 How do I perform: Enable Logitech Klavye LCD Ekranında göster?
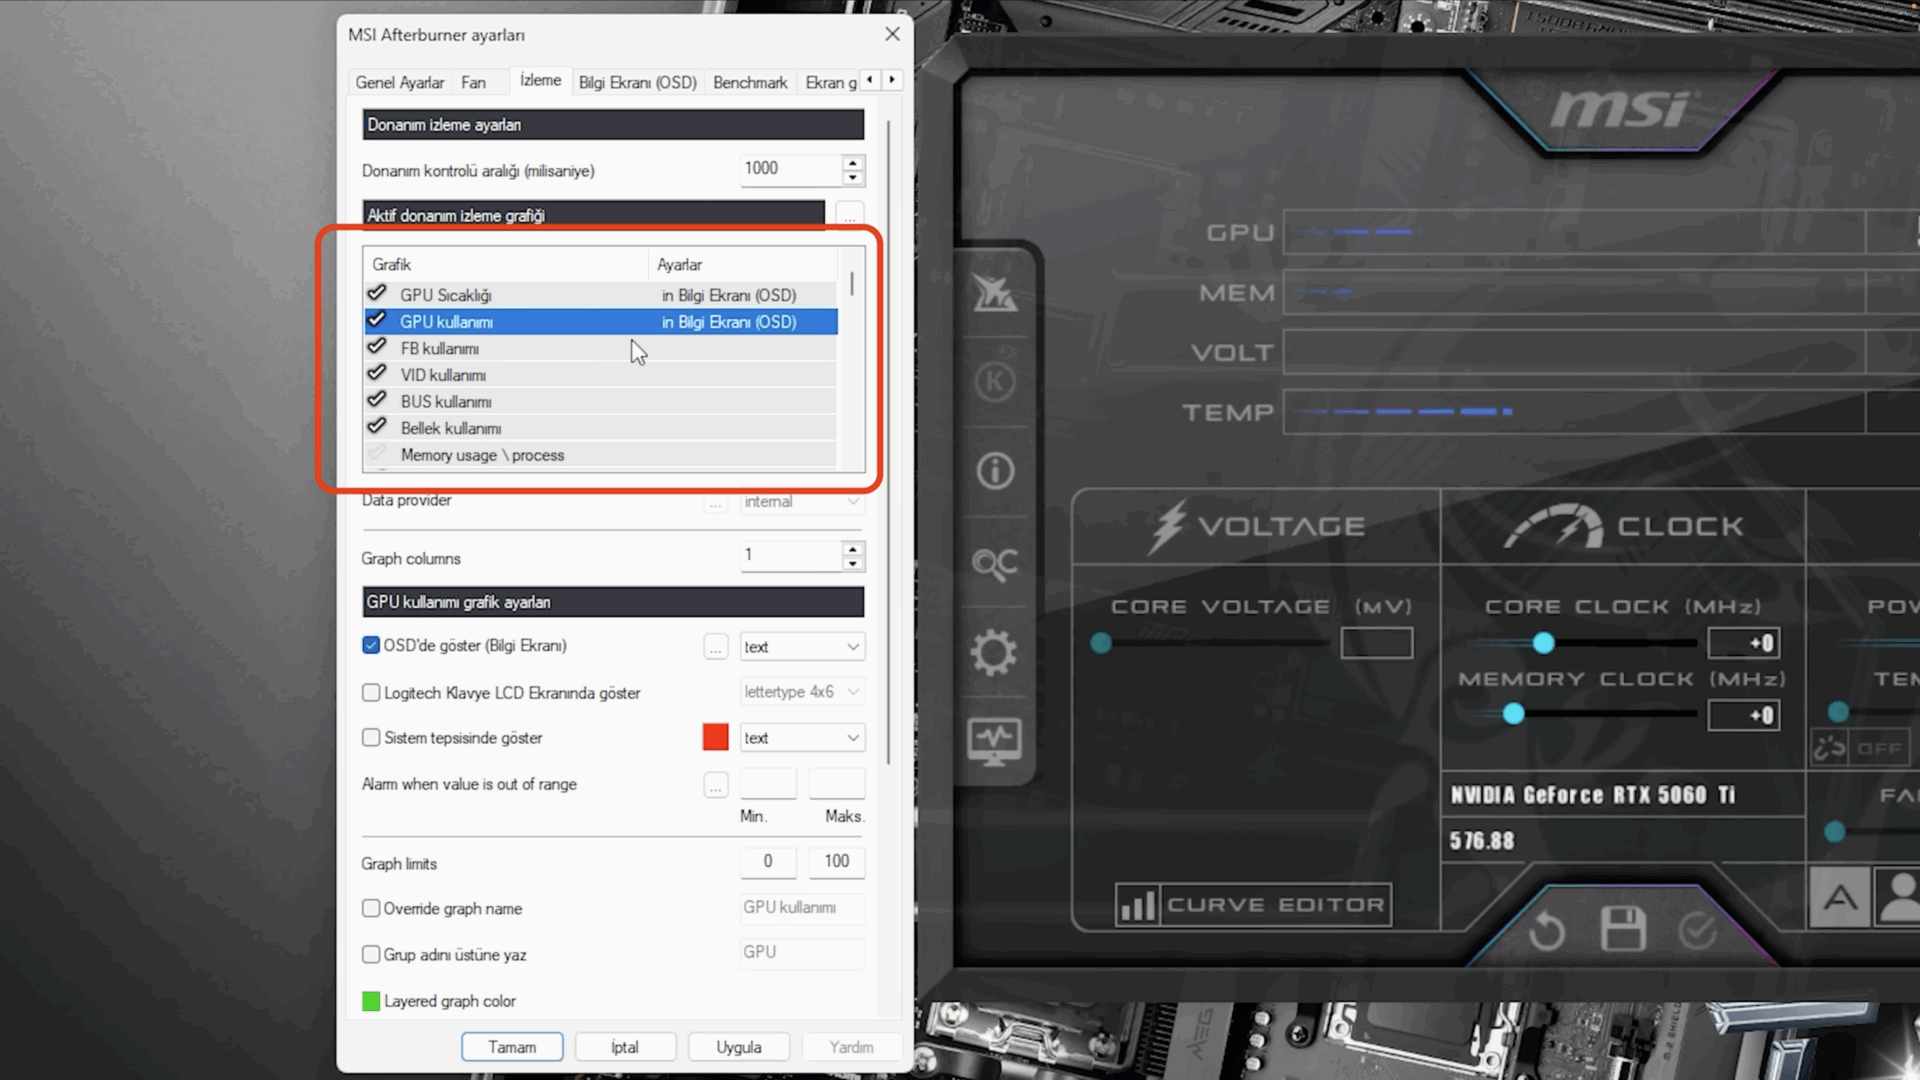coord(371,692)
